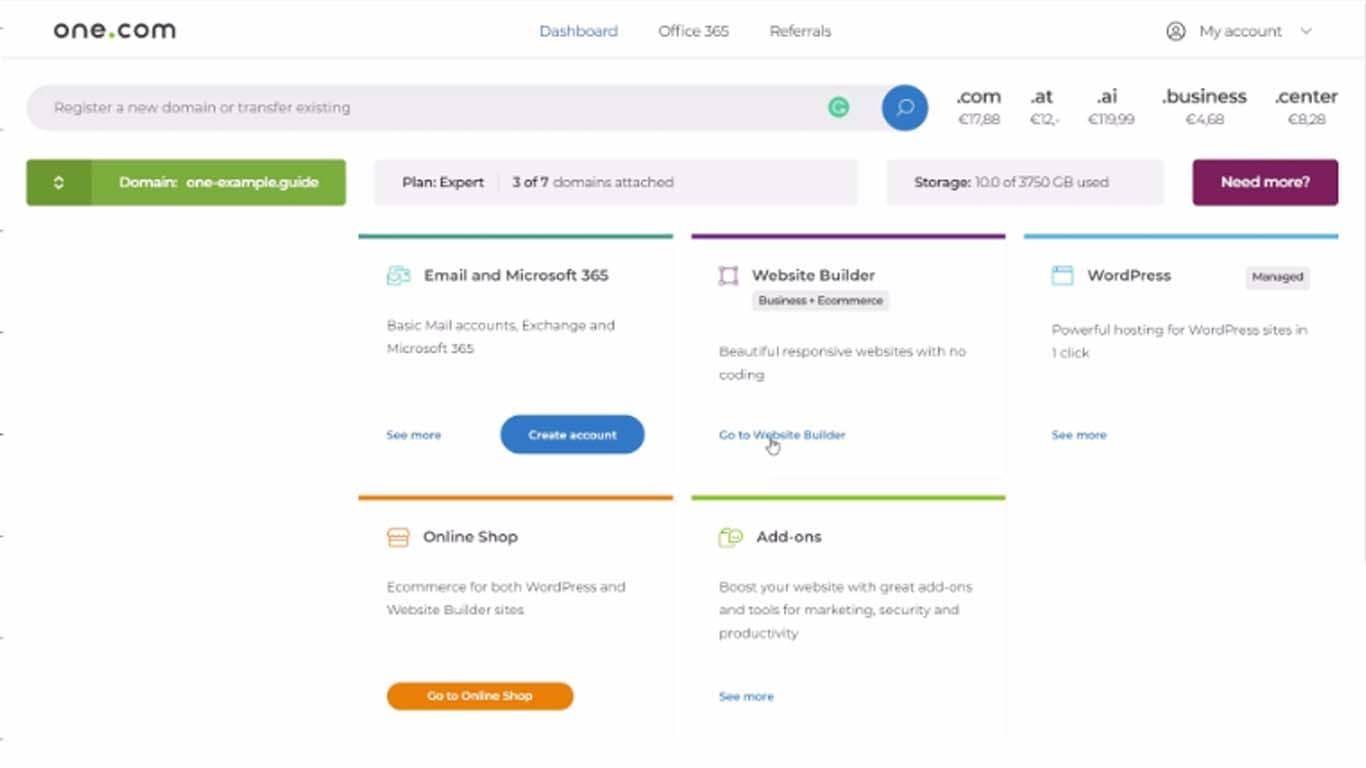Click See more under WordPress

click(x=1079, y=435)
